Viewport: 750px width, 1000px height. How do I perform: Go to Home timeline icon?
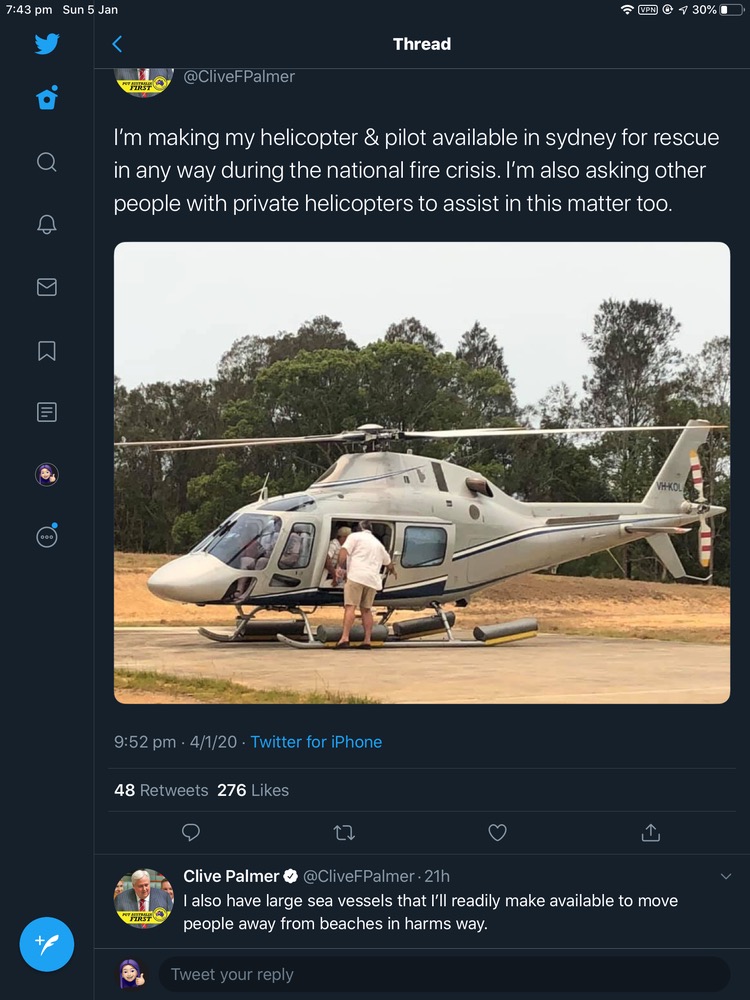point(46,99)
